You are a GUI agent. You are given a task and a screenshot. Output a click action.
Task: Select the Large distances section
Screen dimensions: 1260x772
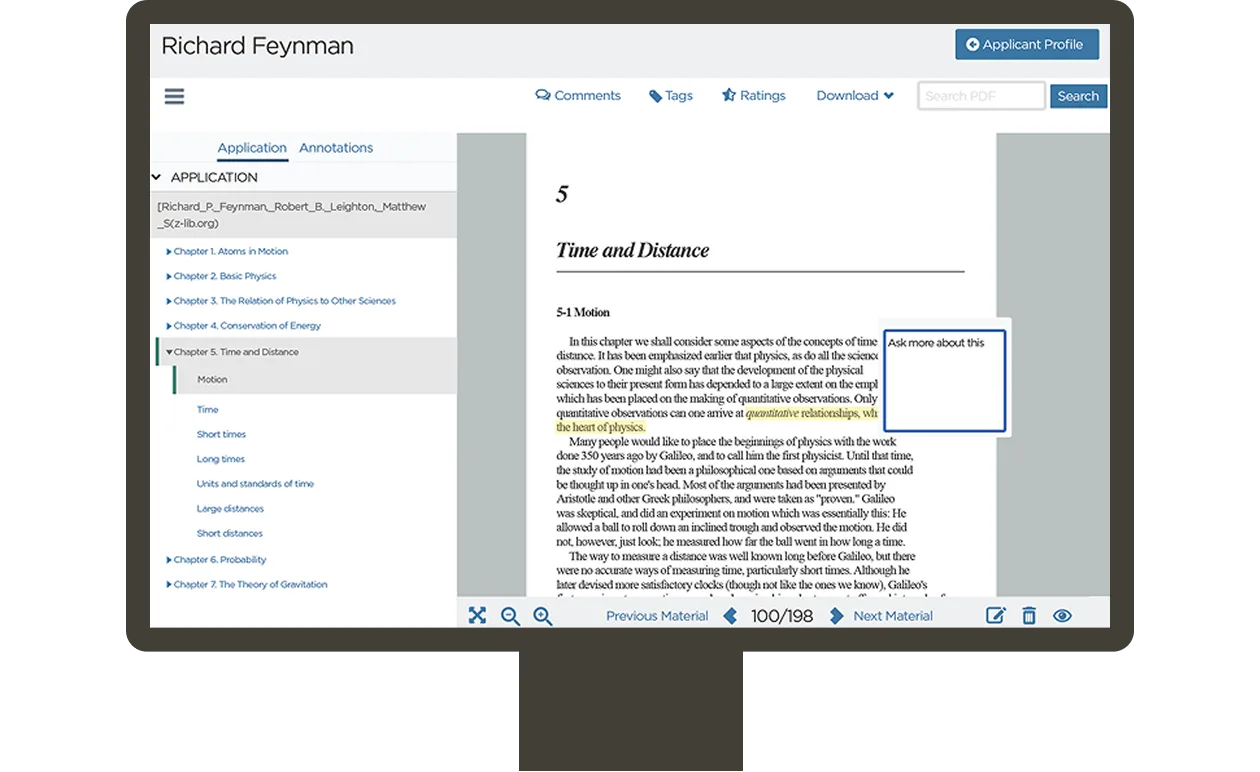click(x=230, y=509)
